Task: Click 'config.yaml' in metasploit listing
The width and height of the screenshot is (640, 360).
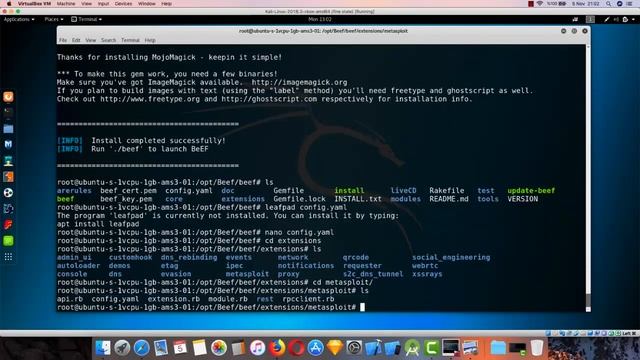Action: pyautogui.click(x=115, y=299)
